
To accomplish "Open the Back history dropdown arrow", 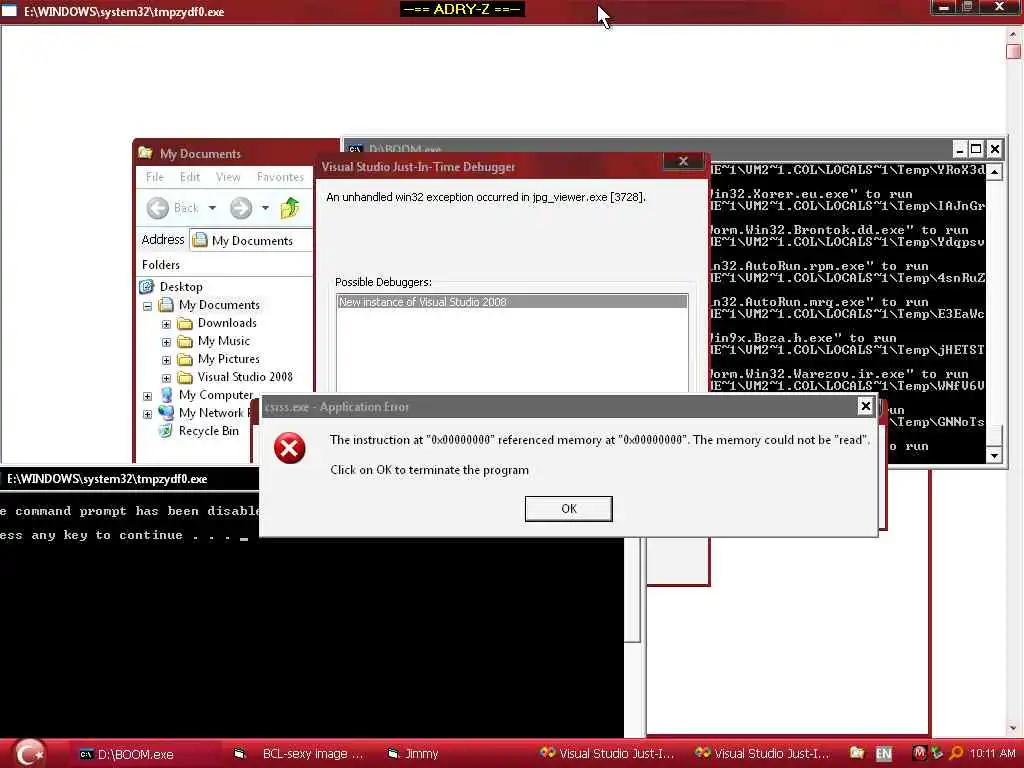I will (212, 208).
